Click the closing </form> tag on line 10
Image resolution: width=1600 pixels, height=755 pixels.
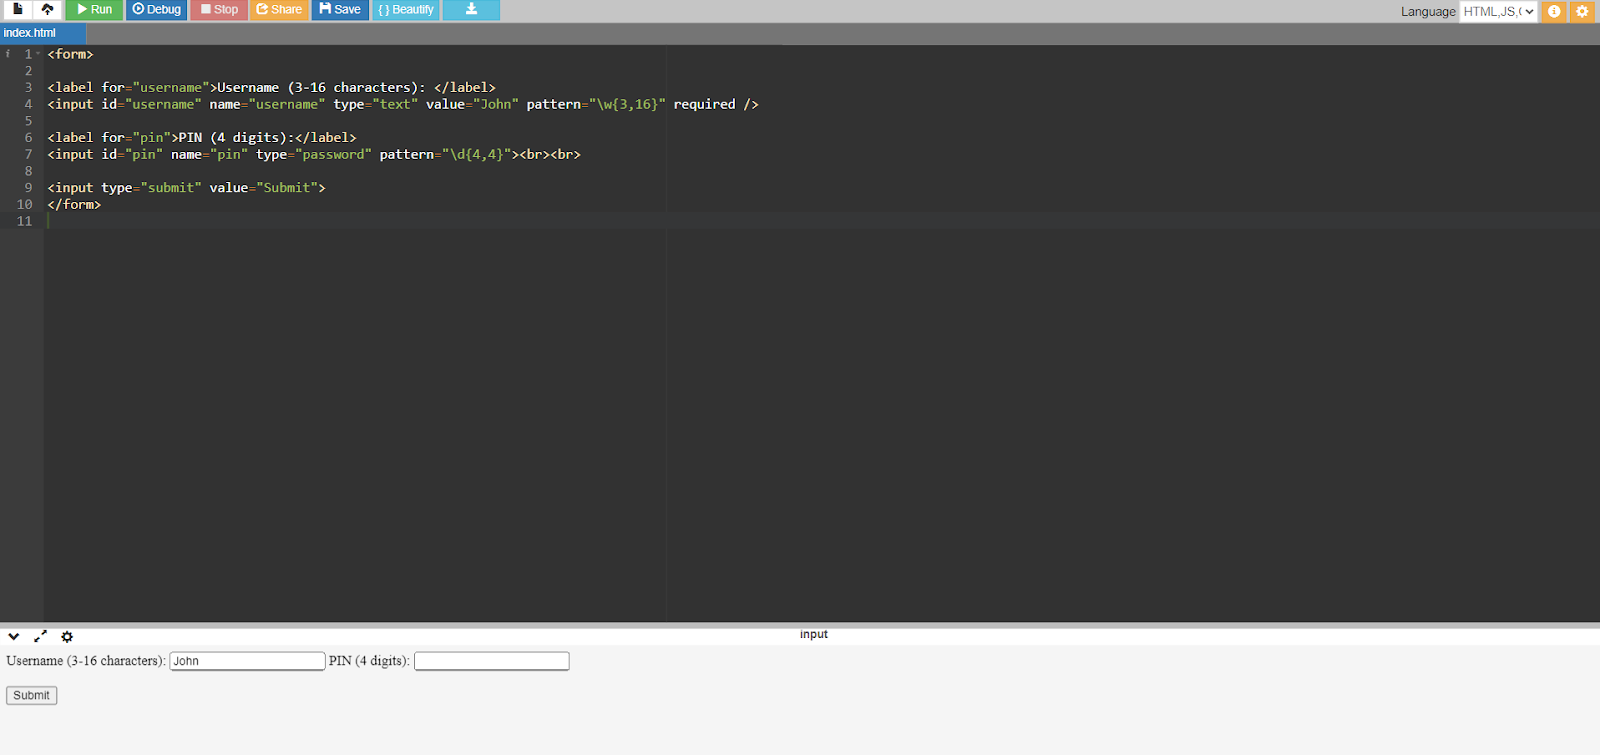(74, 204)
